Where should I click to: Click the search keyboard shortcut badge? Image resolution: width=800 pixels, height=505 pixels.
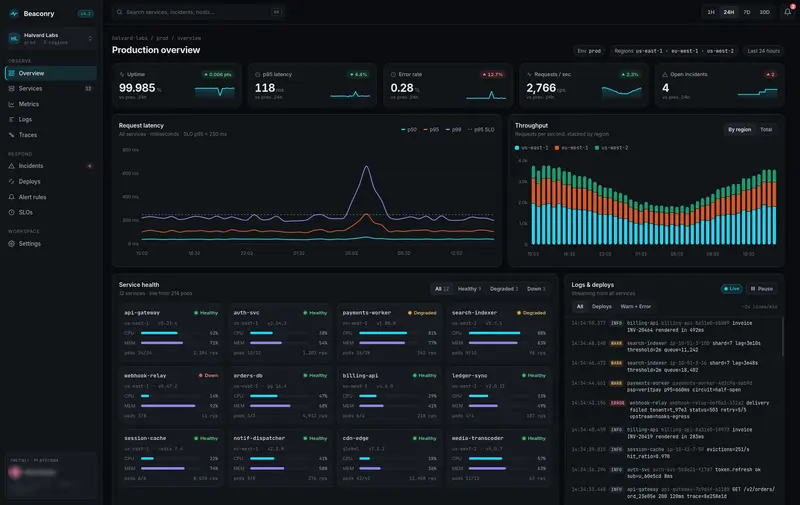point(277,12)
